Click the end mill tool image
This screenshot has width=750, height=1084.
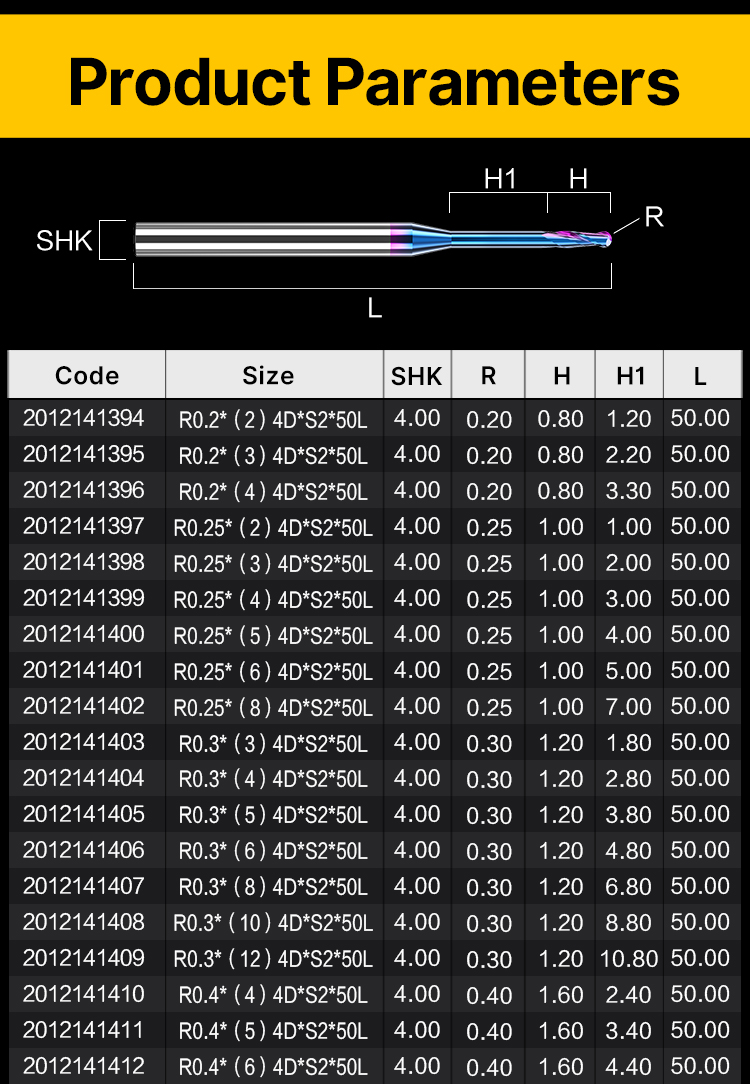[x=372, y=239]
